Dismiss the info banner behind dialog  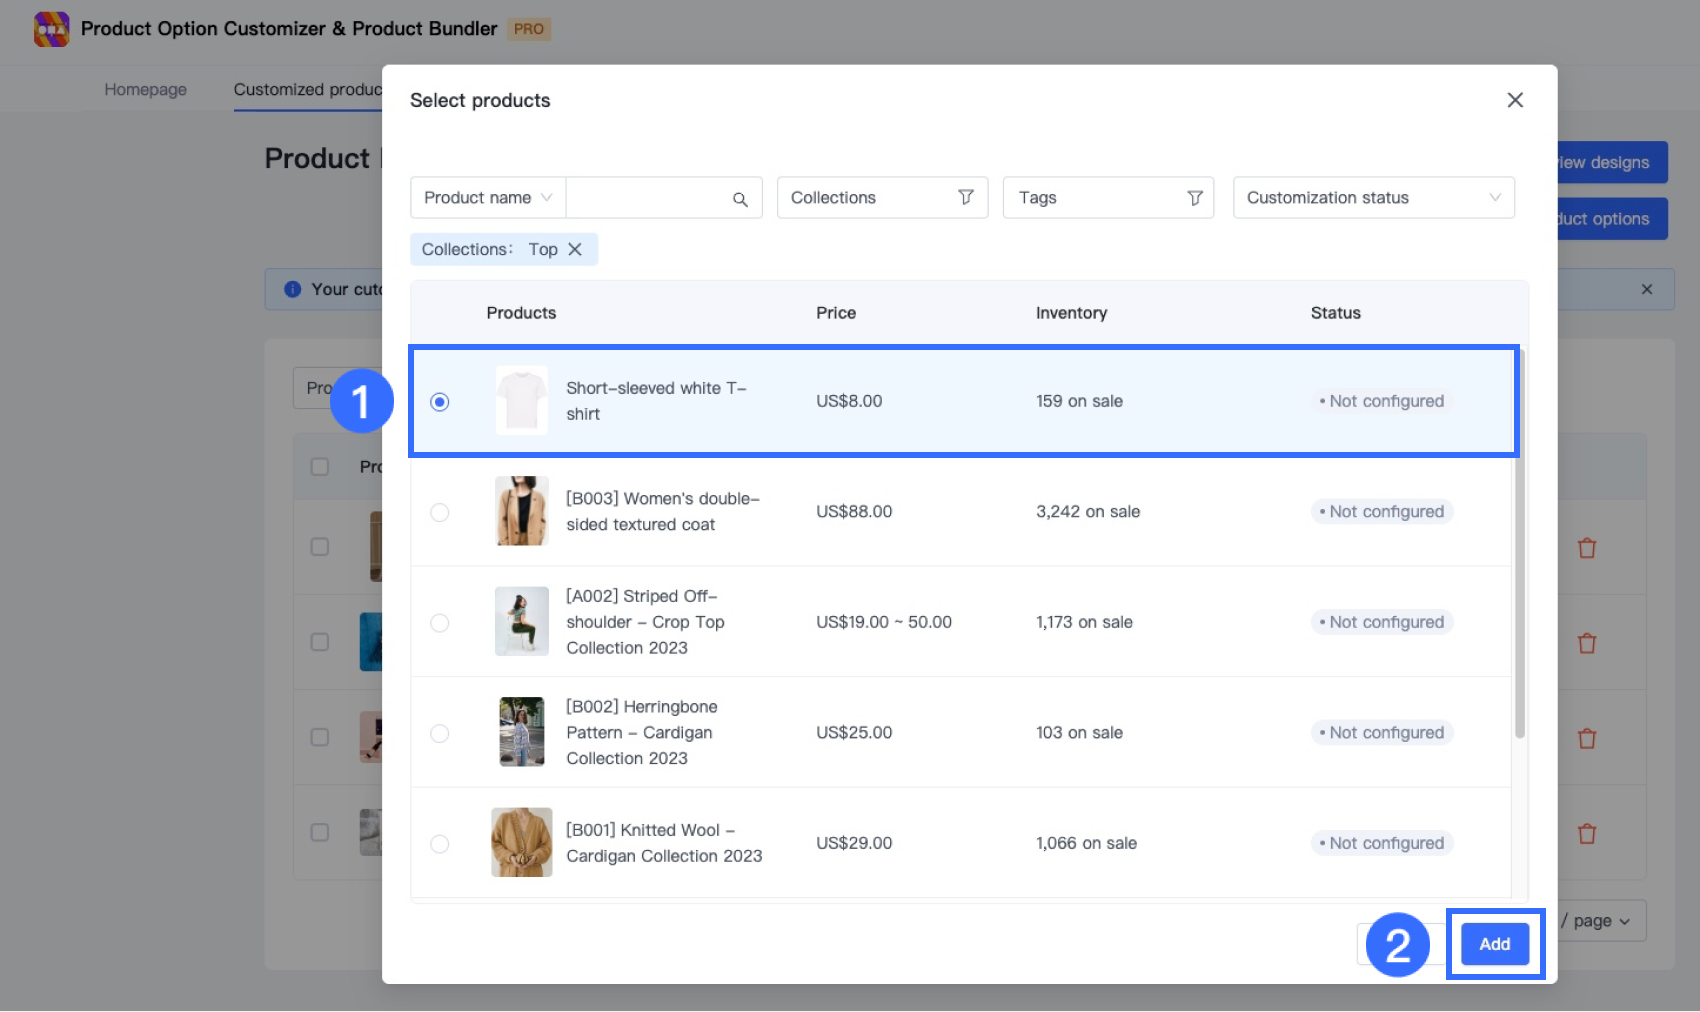[1647, 289]
